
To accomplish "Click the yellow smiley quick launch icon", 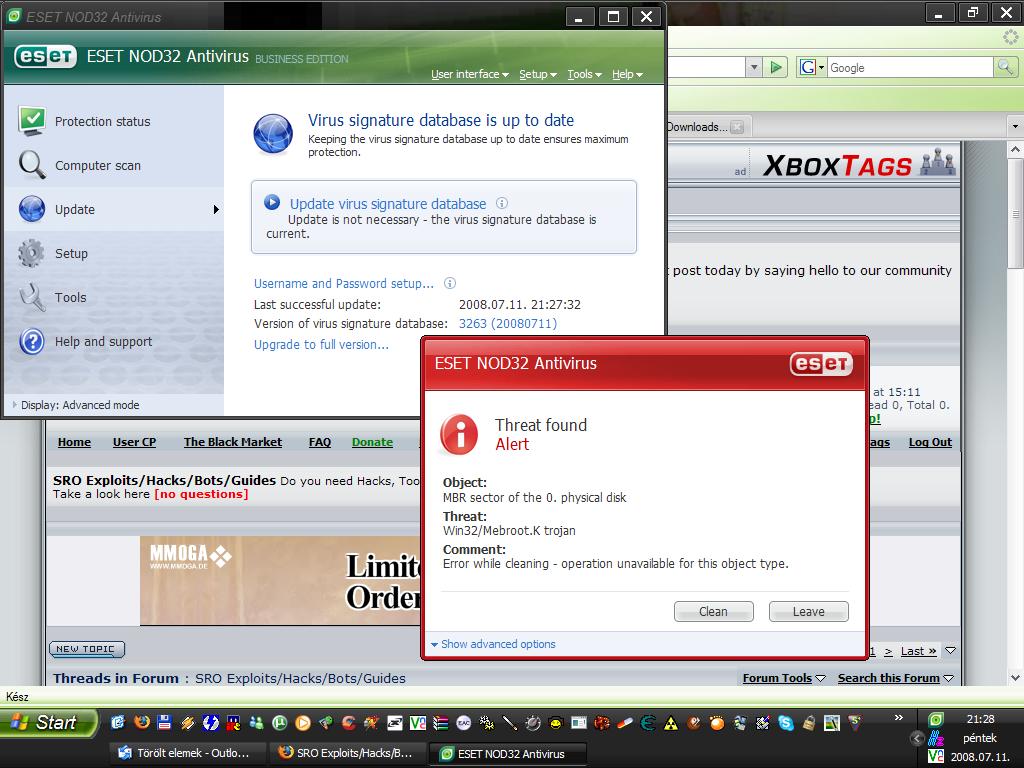I will click(x=555, y=722).
